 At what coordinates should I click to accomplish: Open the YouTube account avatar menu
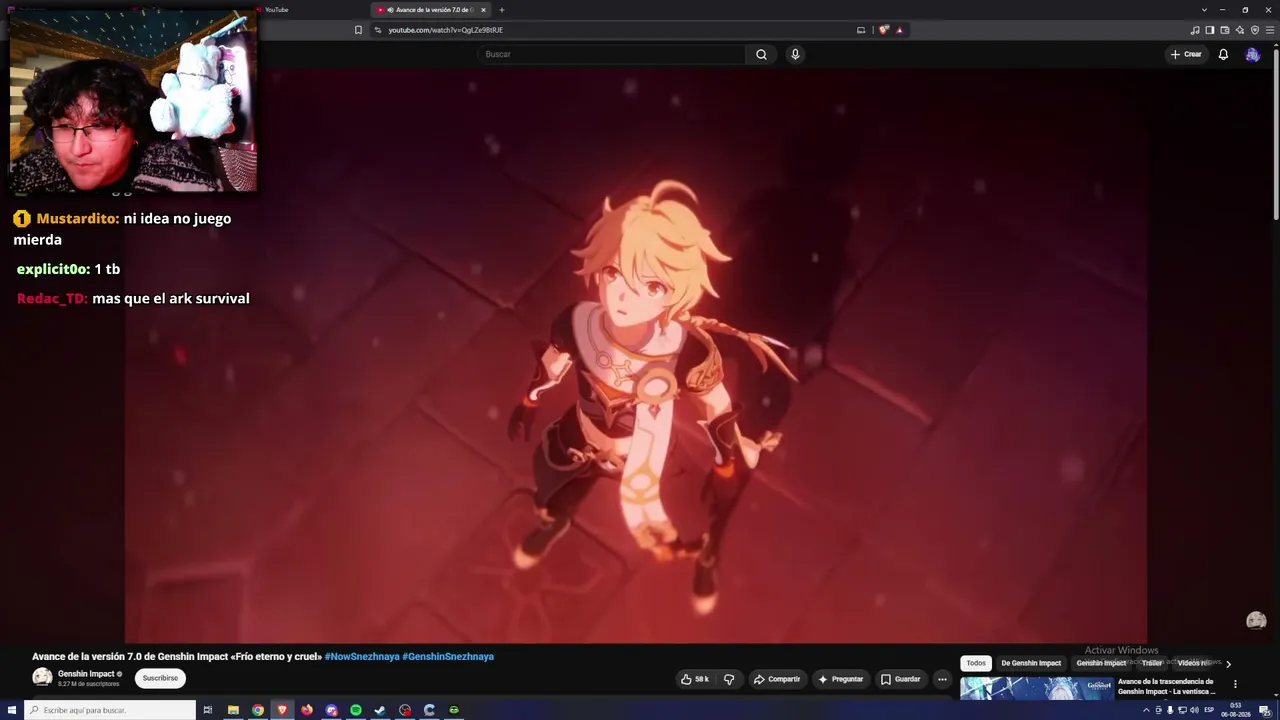coord(1252,54)
